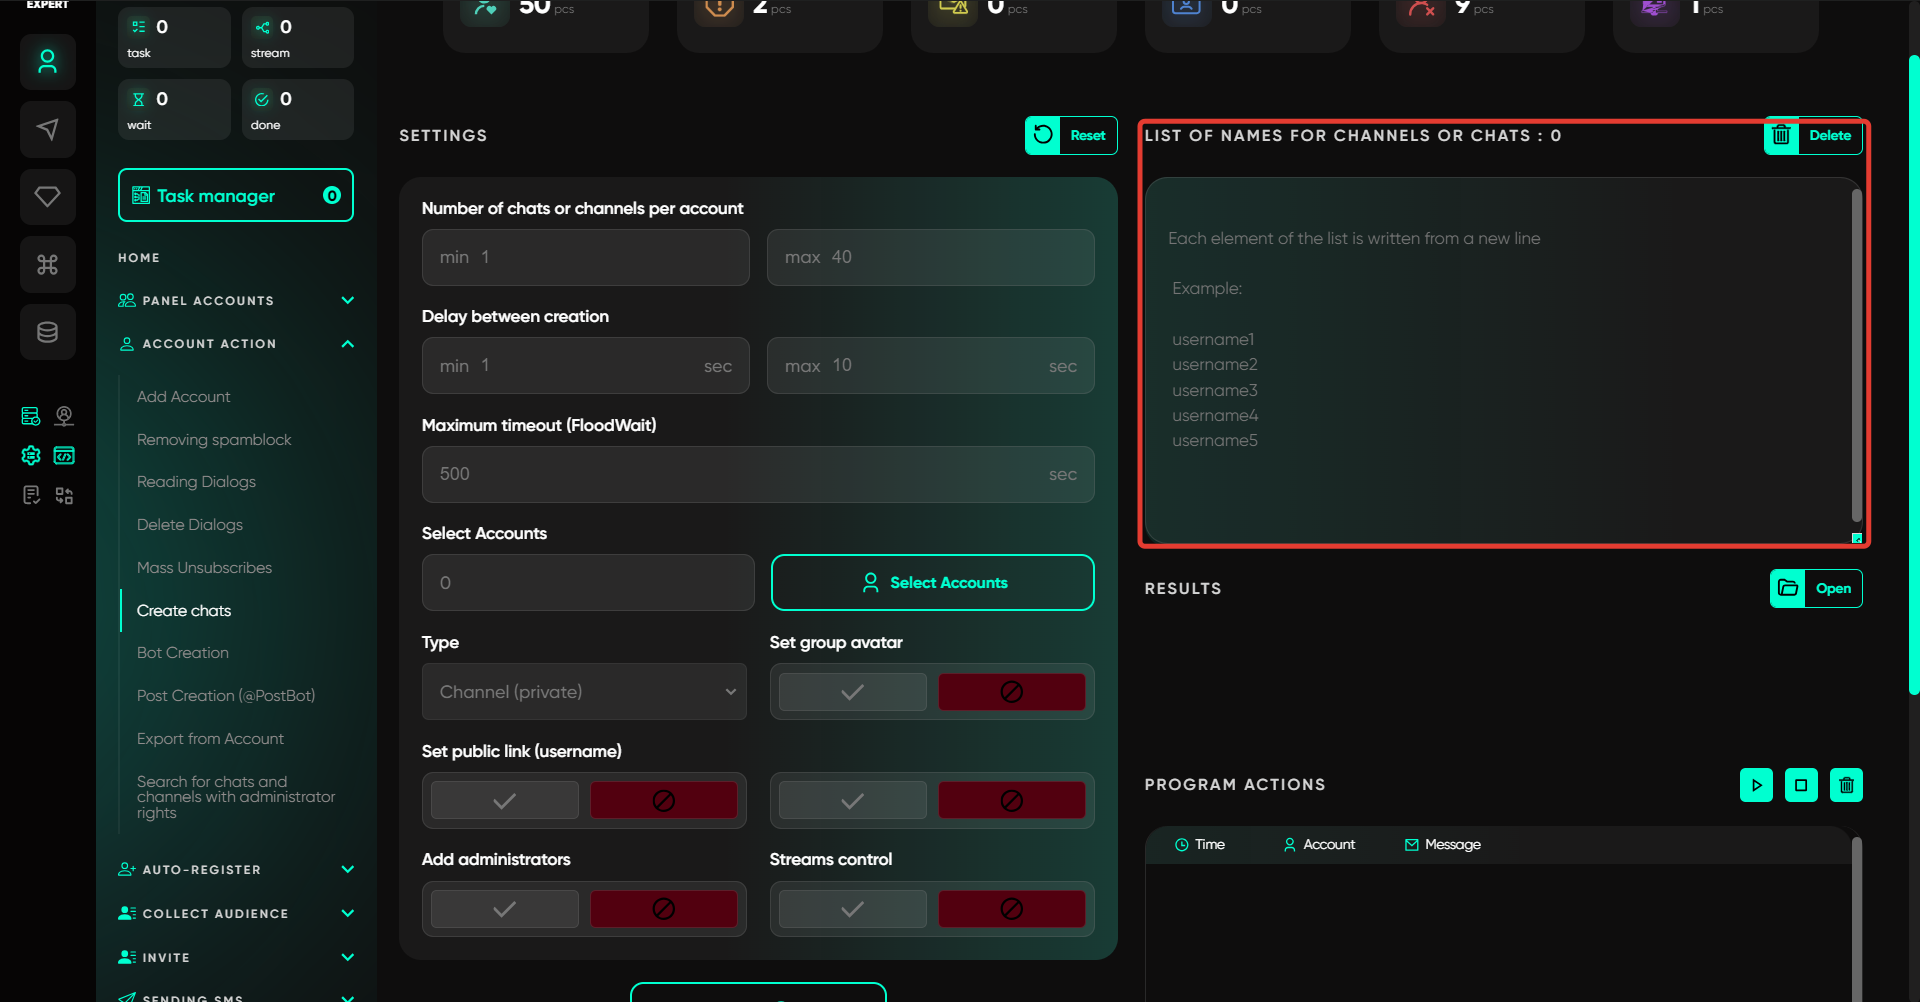Disable Add administrators with red toggle

point(663,909)
